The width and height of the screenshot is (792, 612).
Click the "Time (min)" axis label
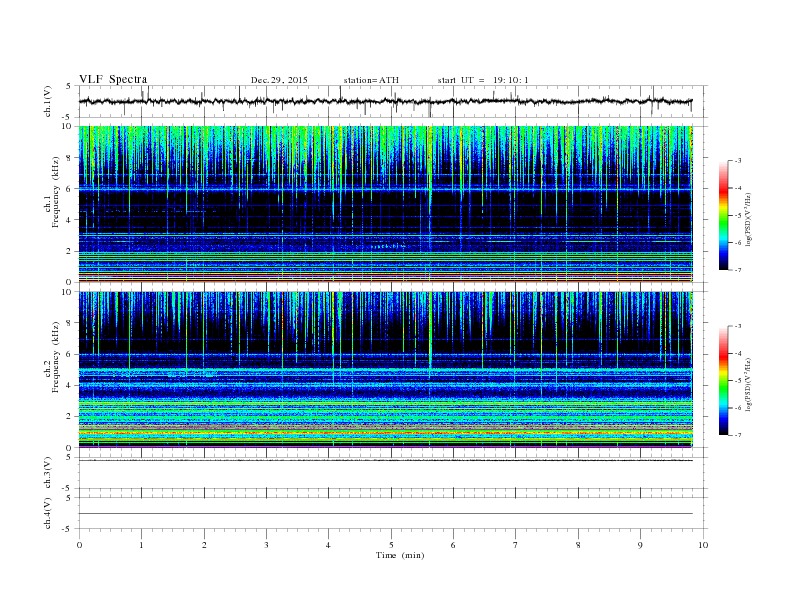click(x=400, y=555)
